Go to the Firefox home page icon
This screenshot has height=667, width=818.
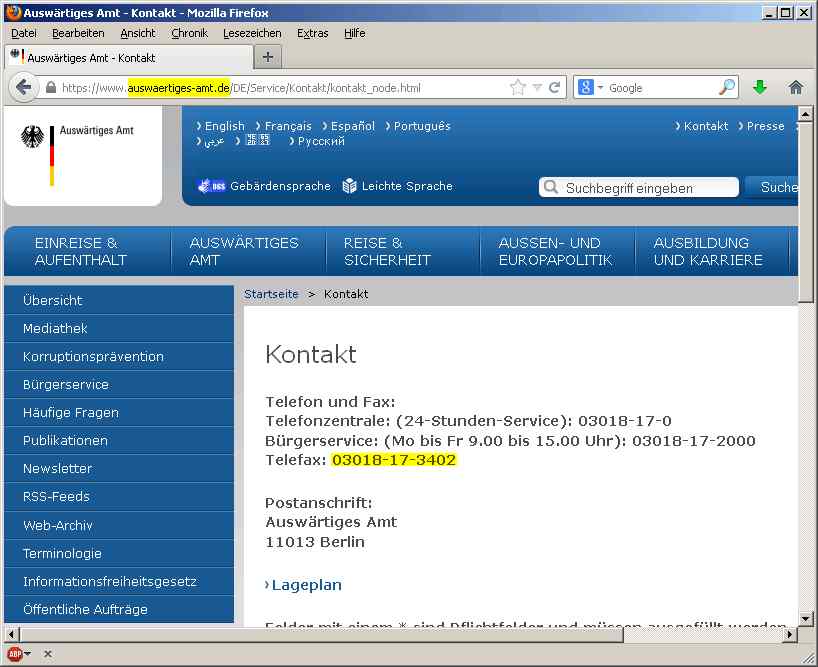796,87
